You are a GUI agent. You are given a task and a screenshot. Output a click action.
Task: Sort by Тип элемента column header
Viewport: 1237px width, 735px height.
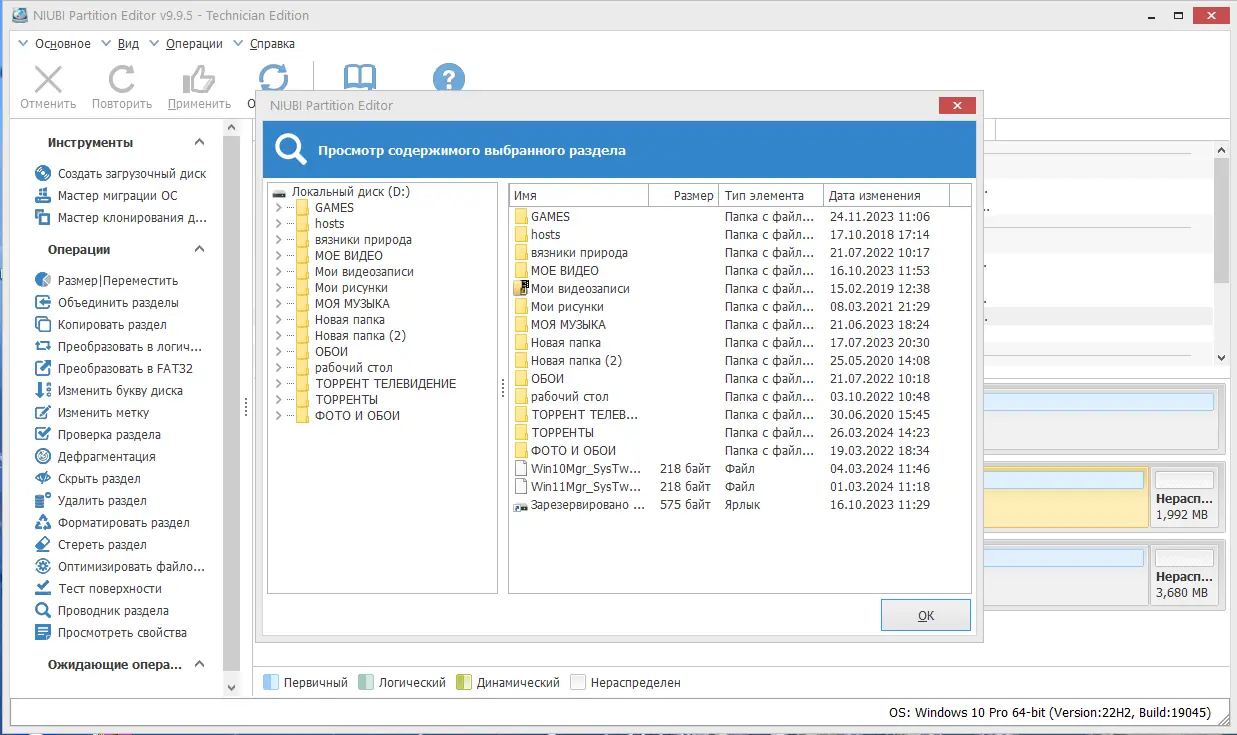click(x=771, y=195)
